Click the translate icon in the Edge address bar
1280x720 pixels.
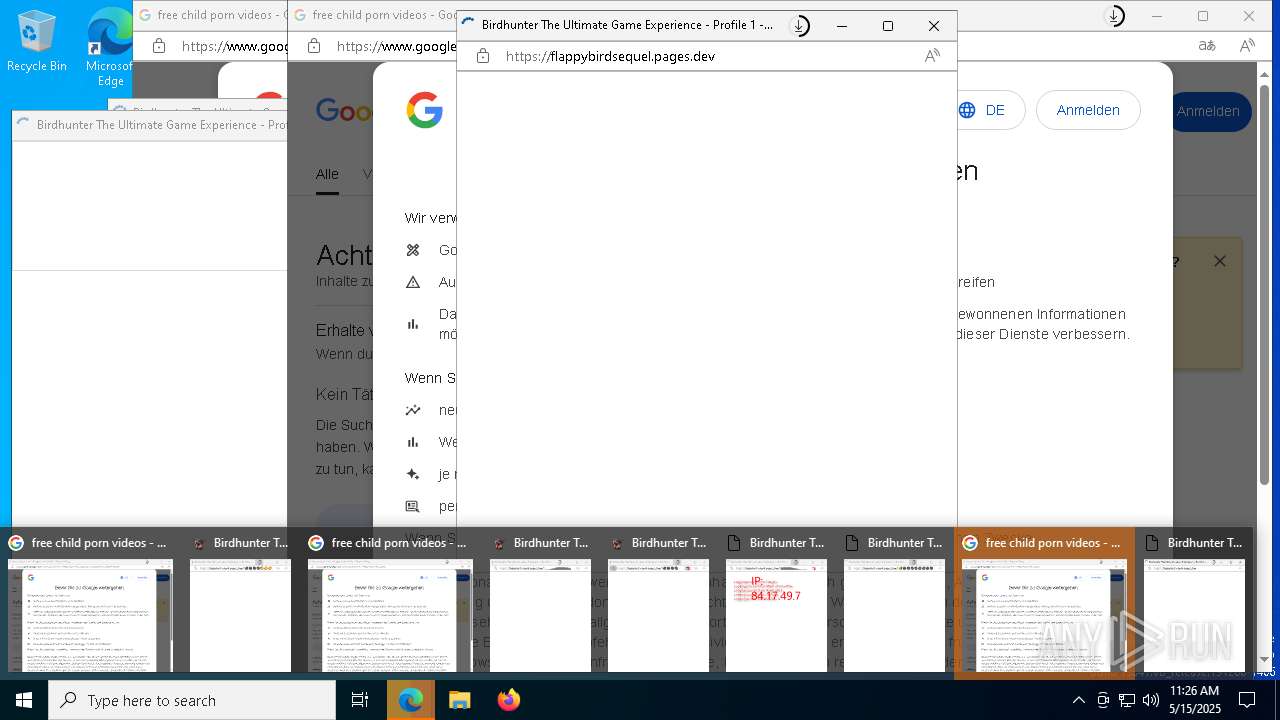pyautogui.click(x=1207, y=45)
